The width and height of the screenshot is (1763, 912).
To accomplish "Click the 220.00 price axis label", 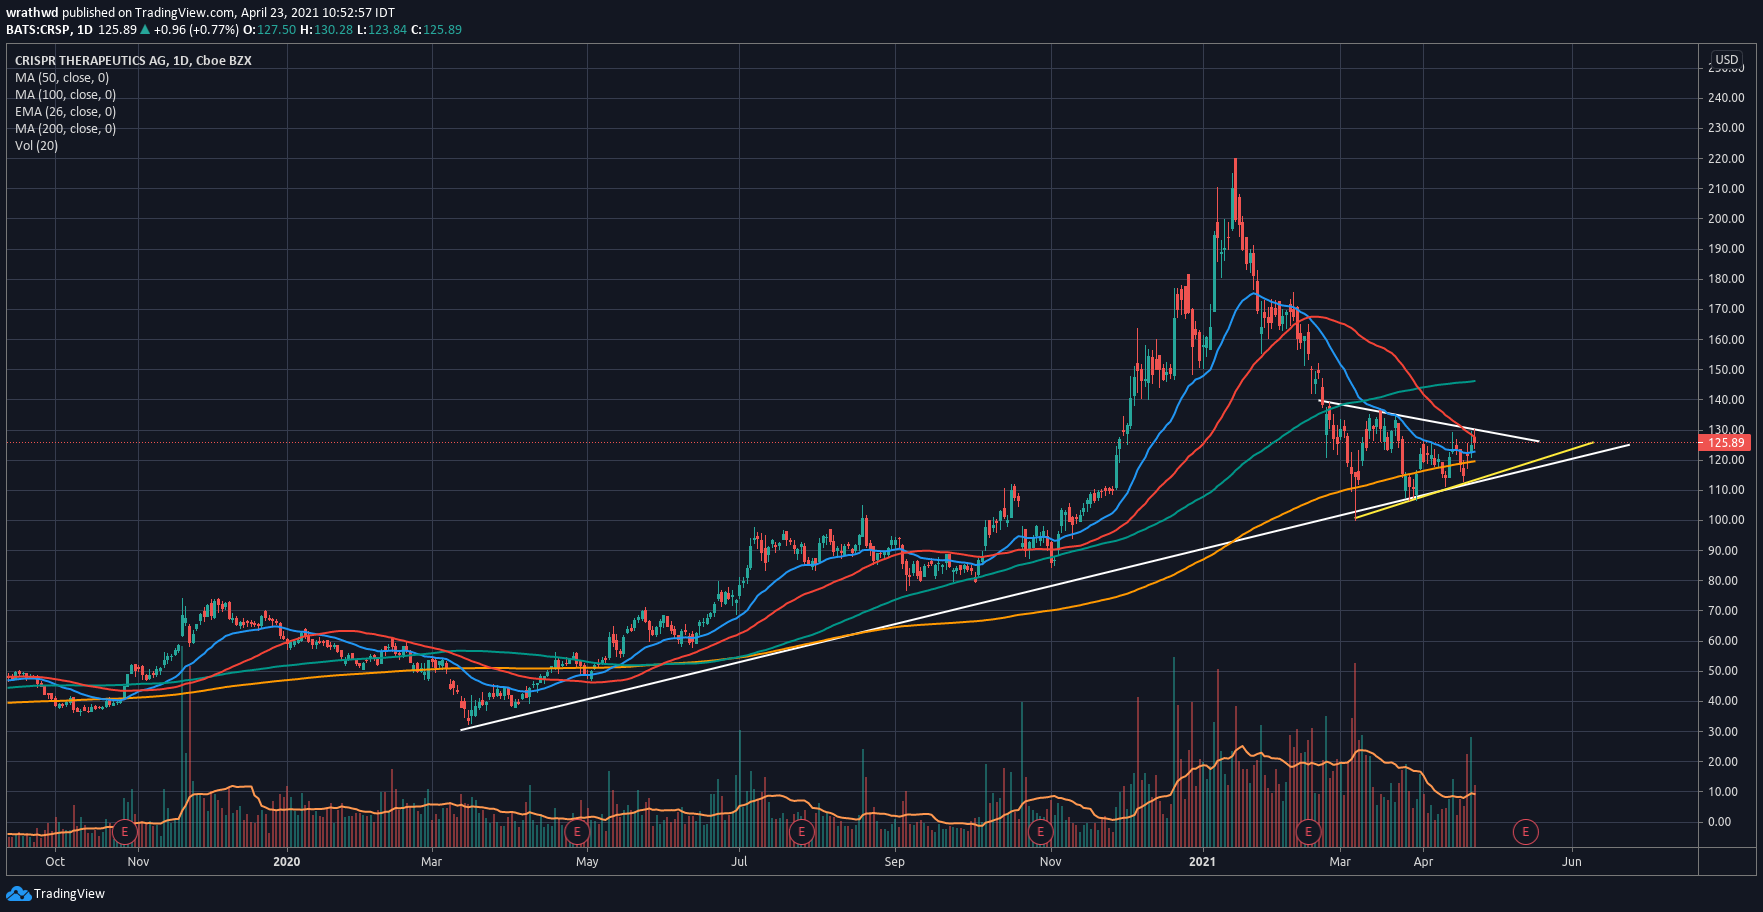I will [x=1727, y=159].
